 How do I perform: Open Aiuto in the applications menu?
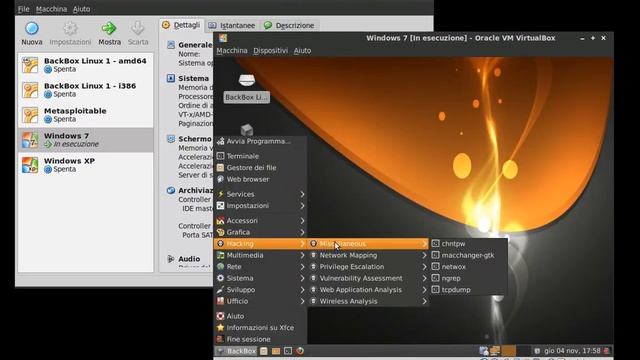click(260, 316)
